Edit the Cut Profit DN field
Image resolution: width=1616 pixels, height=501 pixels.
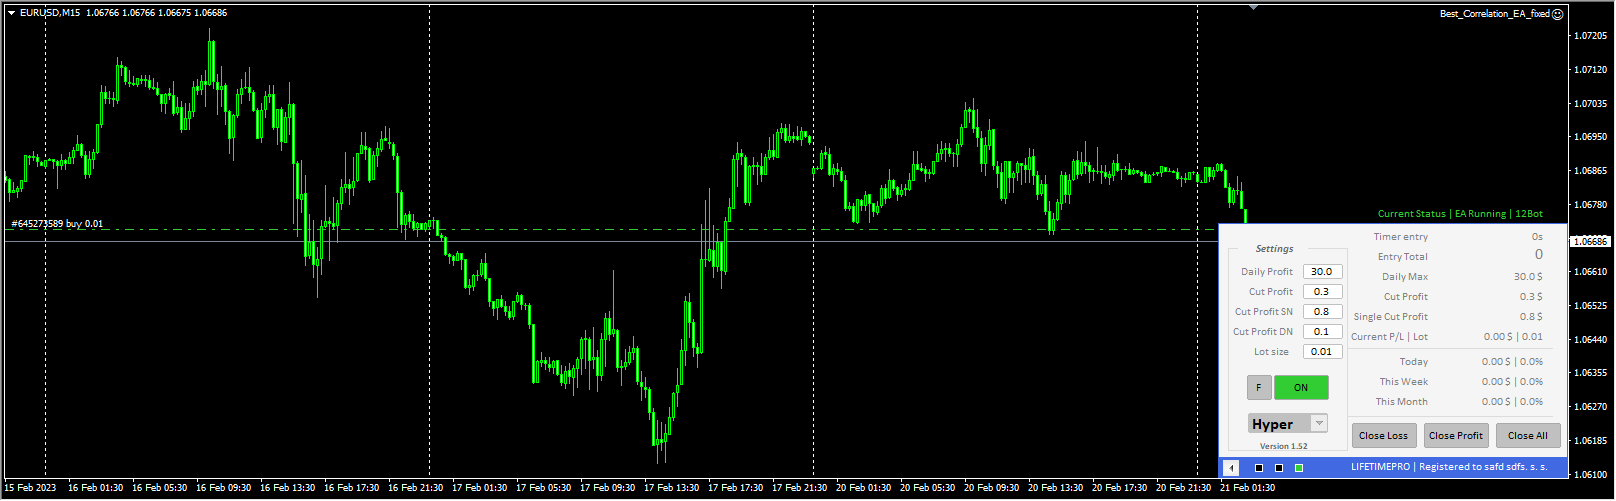tap(1322, 332)
